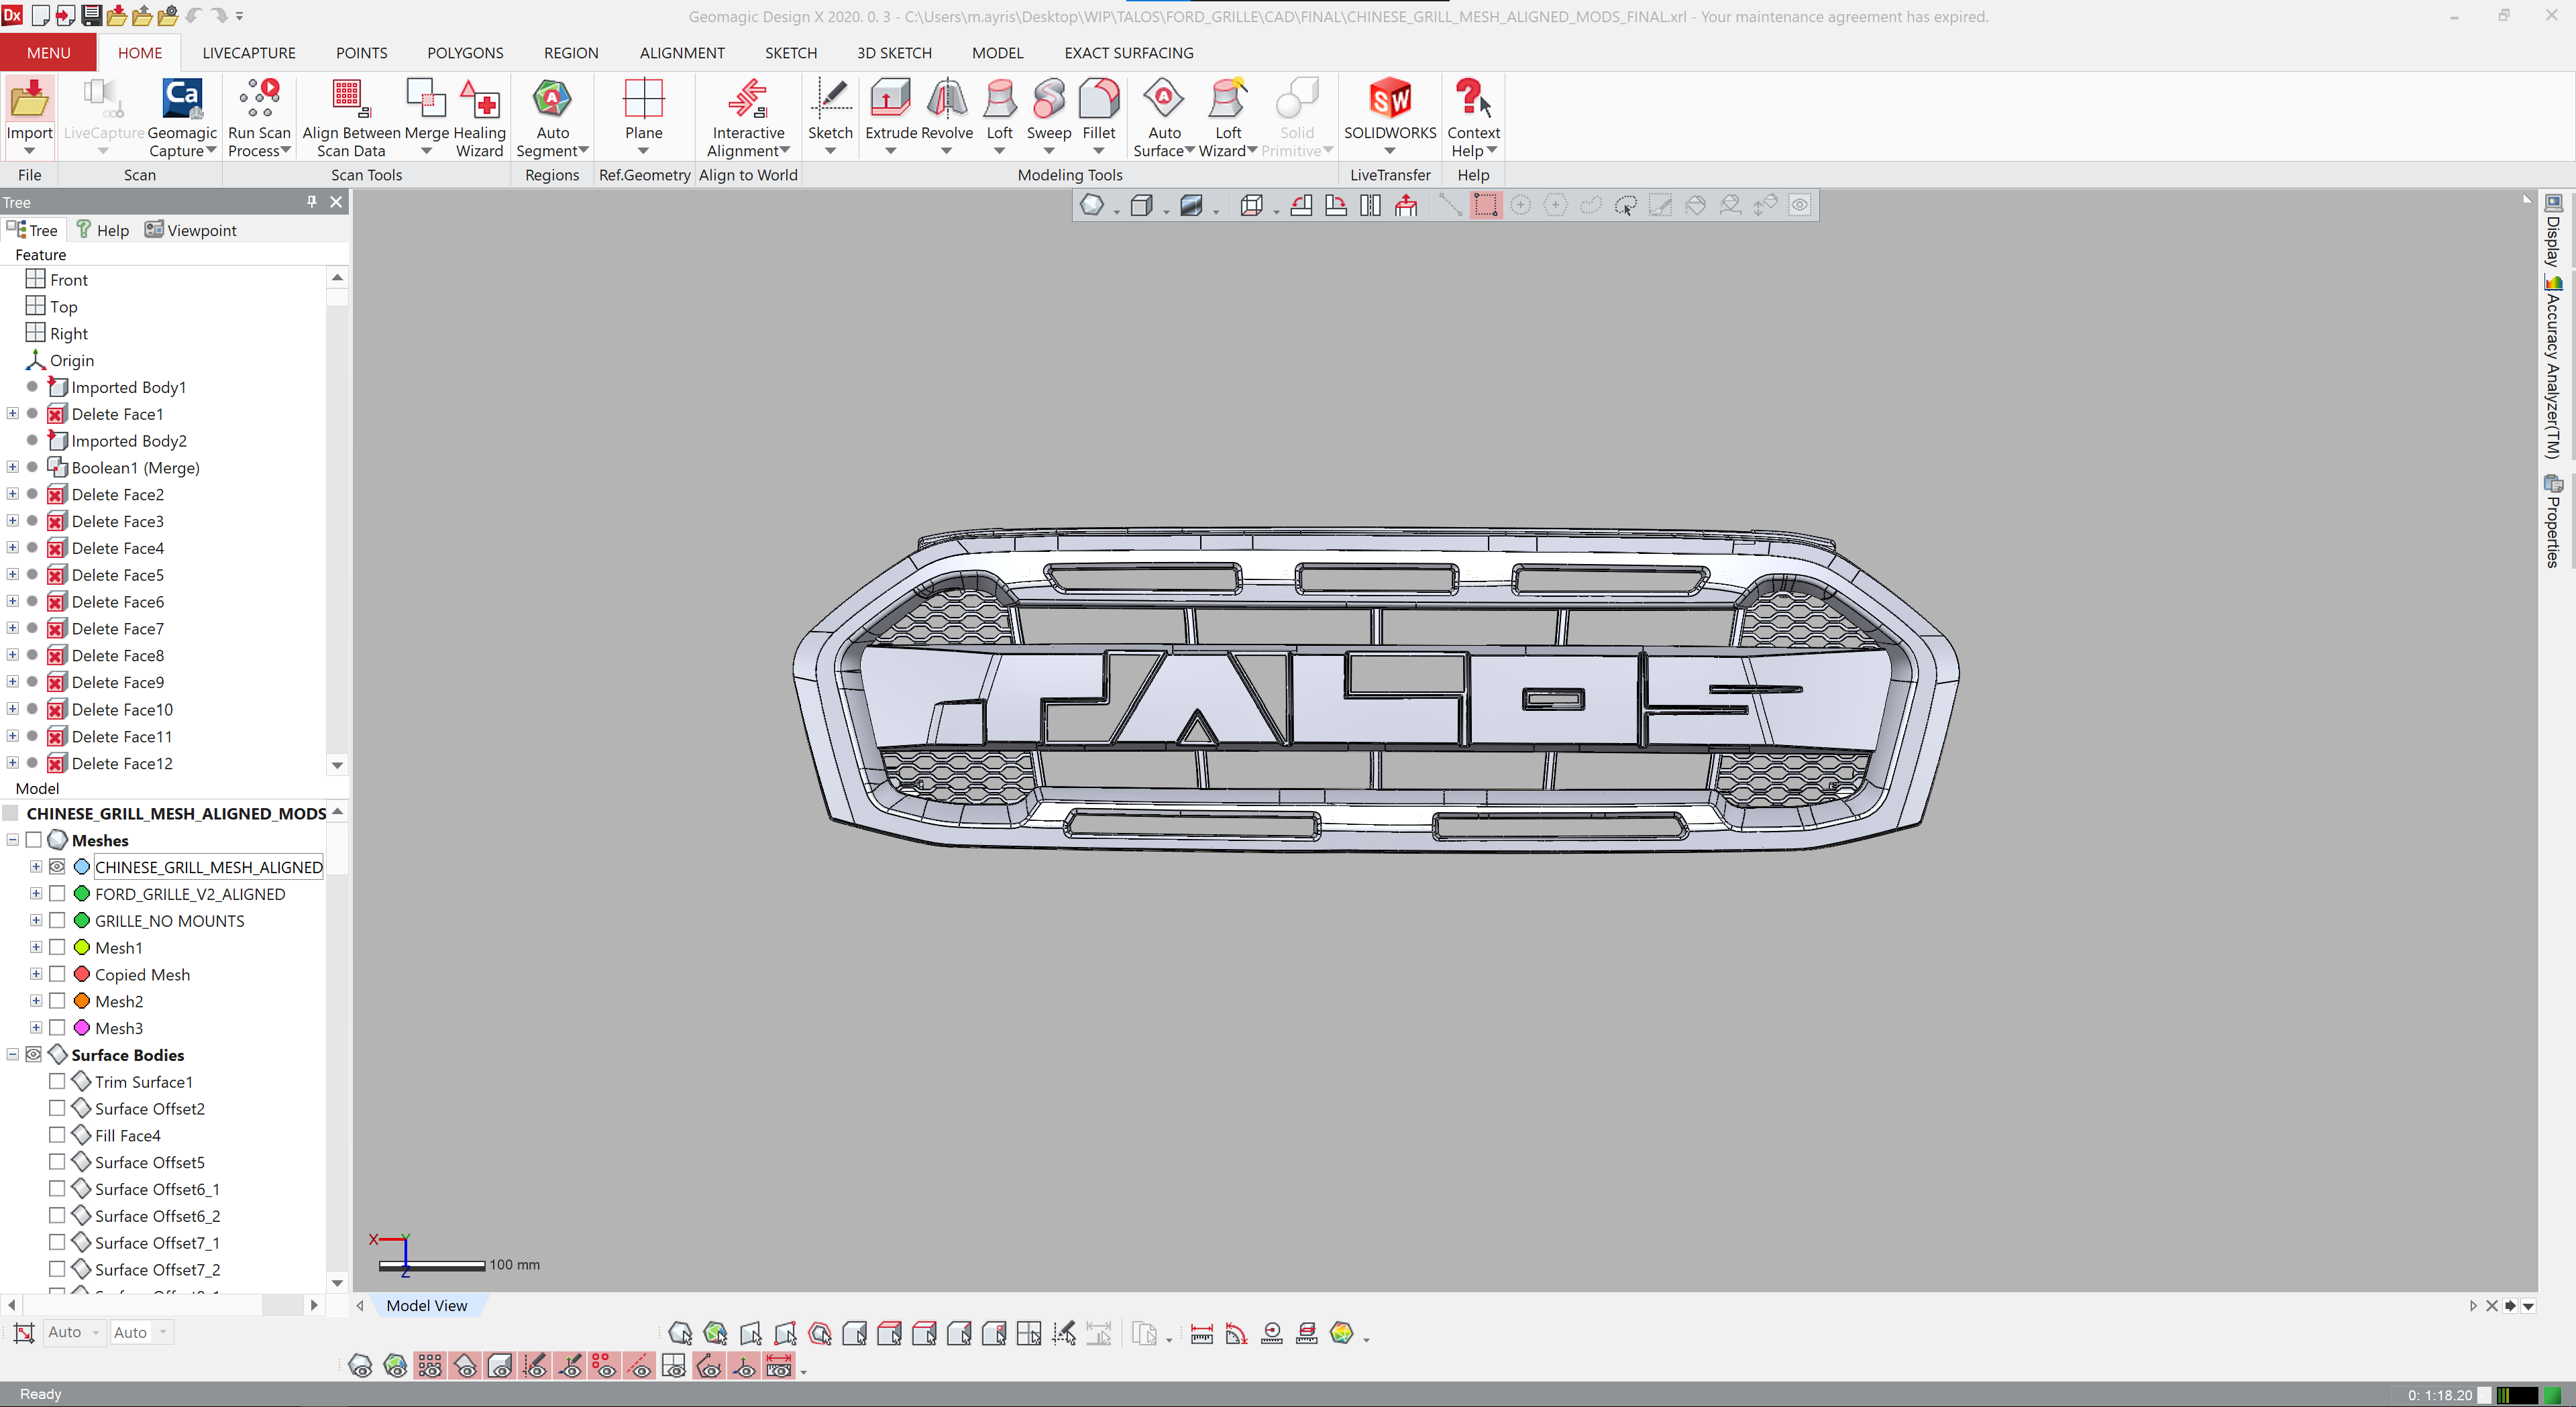Switch to EXACT SURFACING ribbon tab
Viewport: 2576px width, 1407px height.
click(1128, 53)
